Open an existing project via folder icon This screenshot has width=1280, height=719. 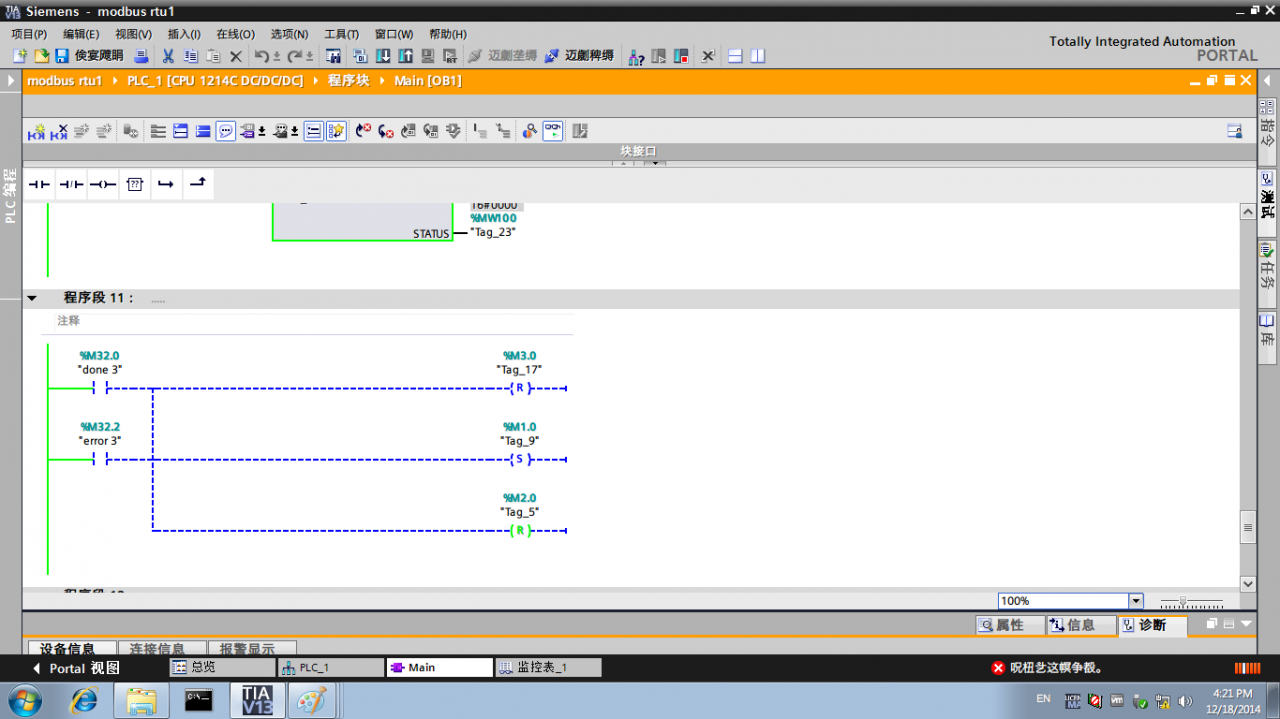point(42,56)
